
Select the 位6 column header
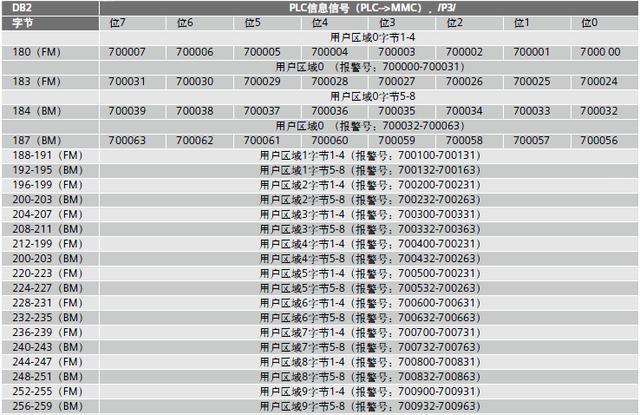pos(185,23)
